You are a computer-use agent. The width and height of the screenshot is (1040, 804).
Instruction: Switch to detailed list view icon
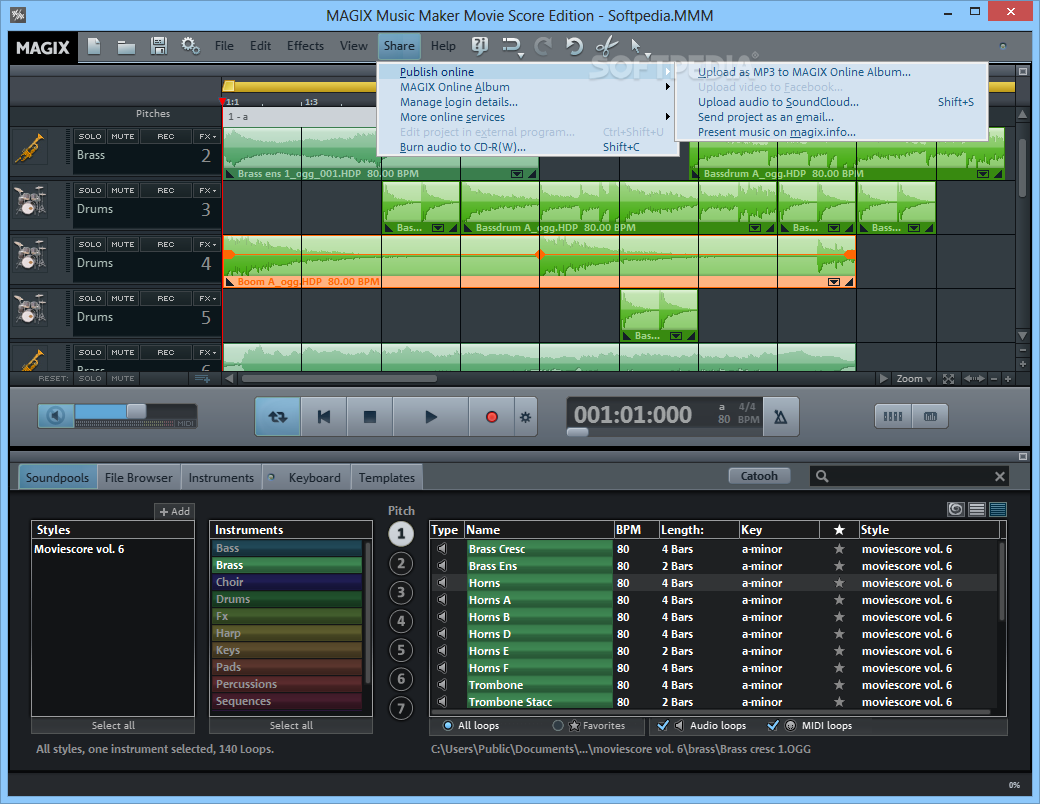click(998, 509)
